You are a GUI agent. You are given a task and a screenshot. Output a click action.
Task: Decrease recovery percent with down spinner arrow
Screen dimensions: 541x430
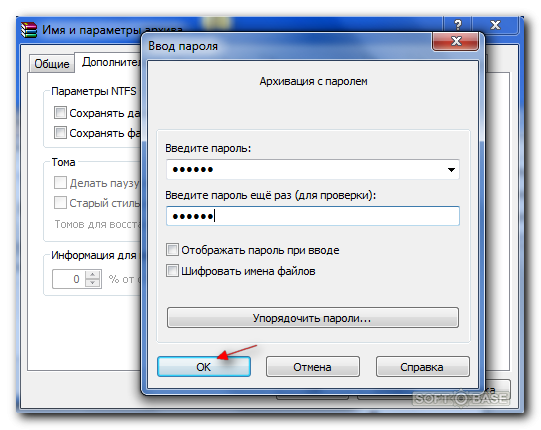(92, 283)
